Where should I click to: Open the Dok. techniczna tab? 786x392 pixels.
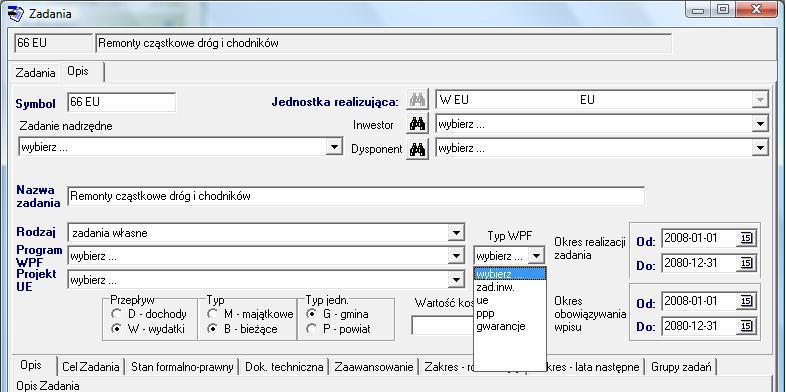pos(284,367)
